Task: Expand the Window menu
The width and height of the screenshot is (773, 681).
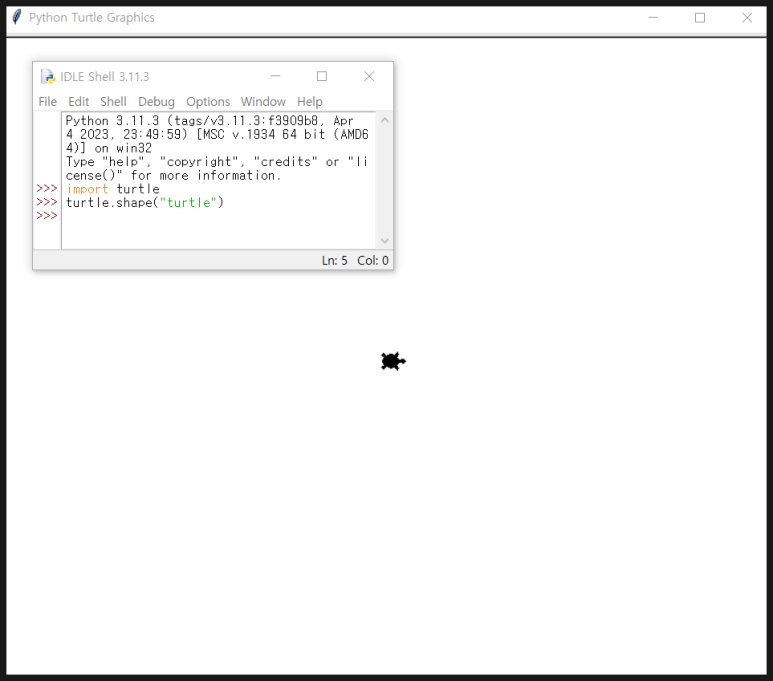Action: click(263, 101)
